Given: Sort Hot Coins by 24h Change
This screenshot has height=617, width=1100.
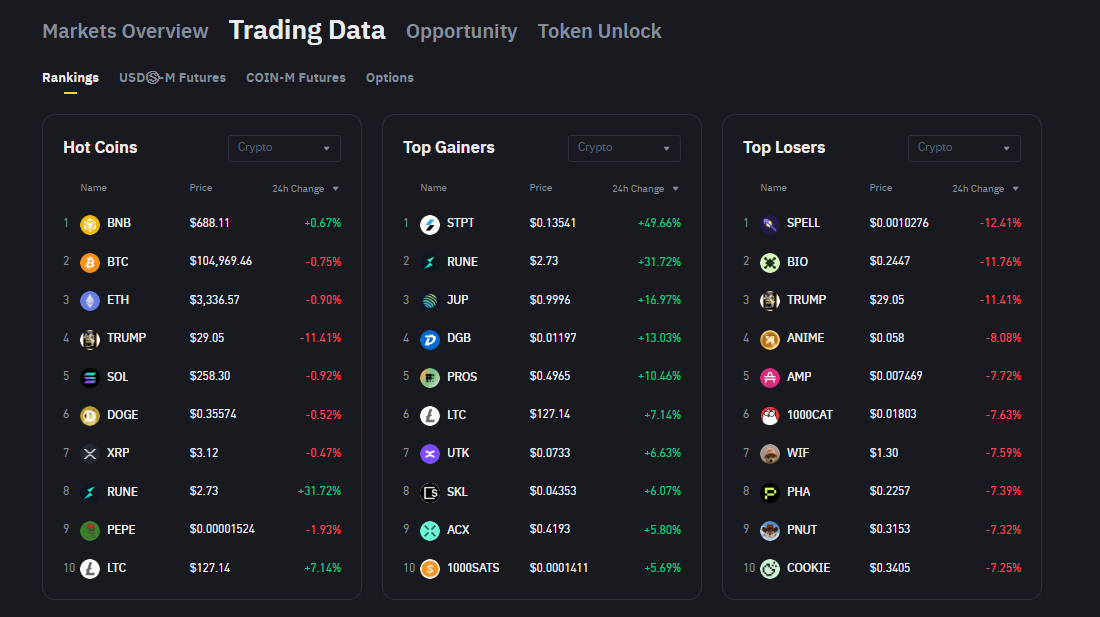Looking at the screenshot, I should pyautogui.click(x=305, y=189).
